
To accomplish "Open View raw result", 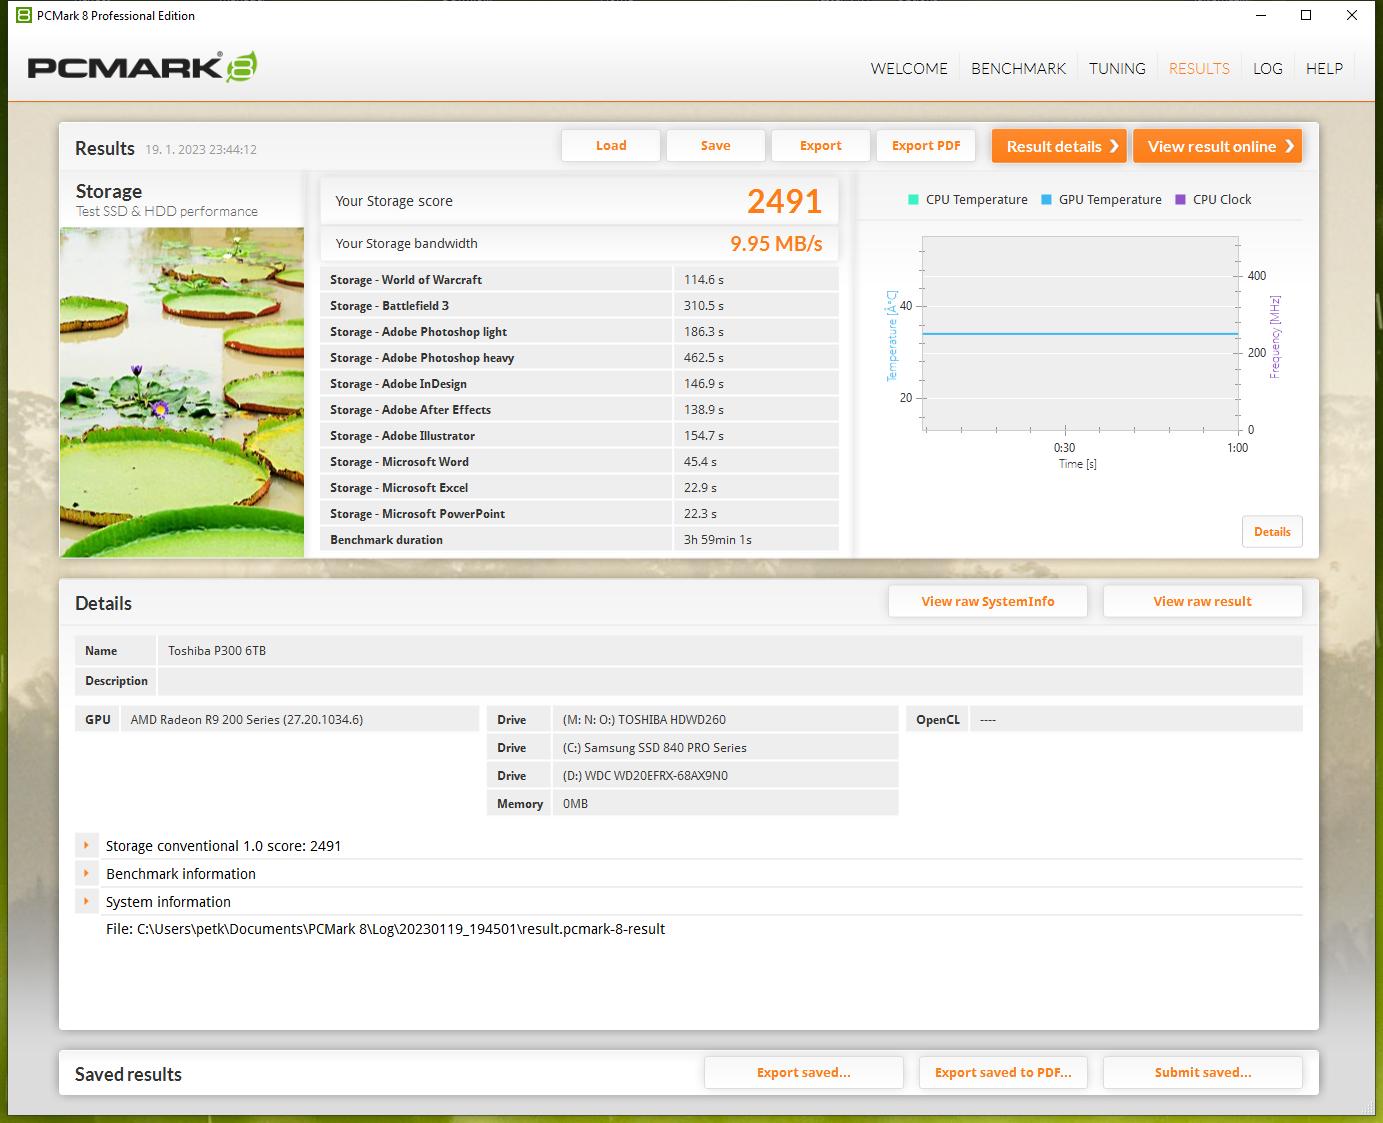I will coord(1203,601).
